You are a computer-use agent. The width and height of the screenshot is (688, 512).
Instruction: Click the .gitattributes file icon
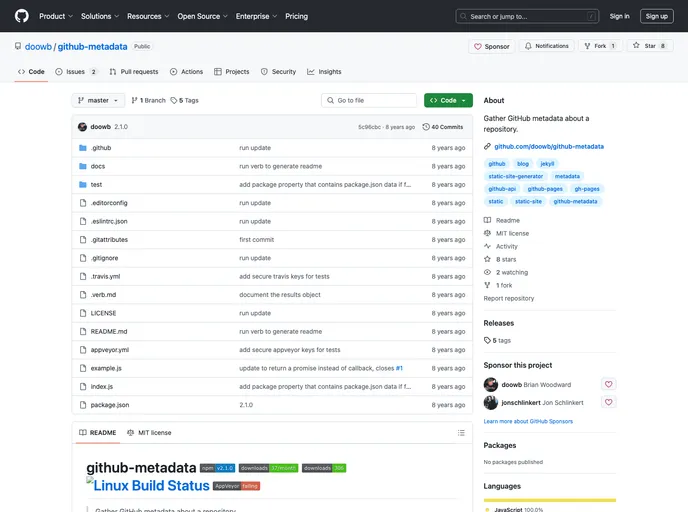tap(83, 240)
